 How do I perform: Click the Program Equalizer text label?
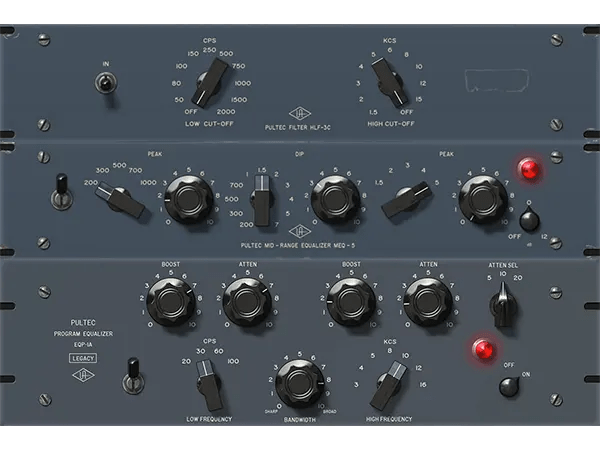[x=83, y=334]
